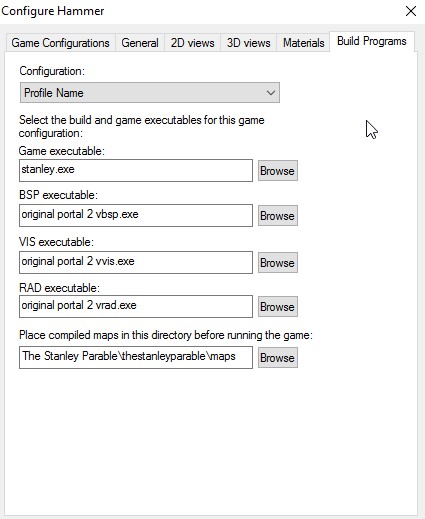The width and height of the screenshot is (425, 519).
Task: Browse for the Game executable
Action: pyautogui.click(x=278, y=171)
